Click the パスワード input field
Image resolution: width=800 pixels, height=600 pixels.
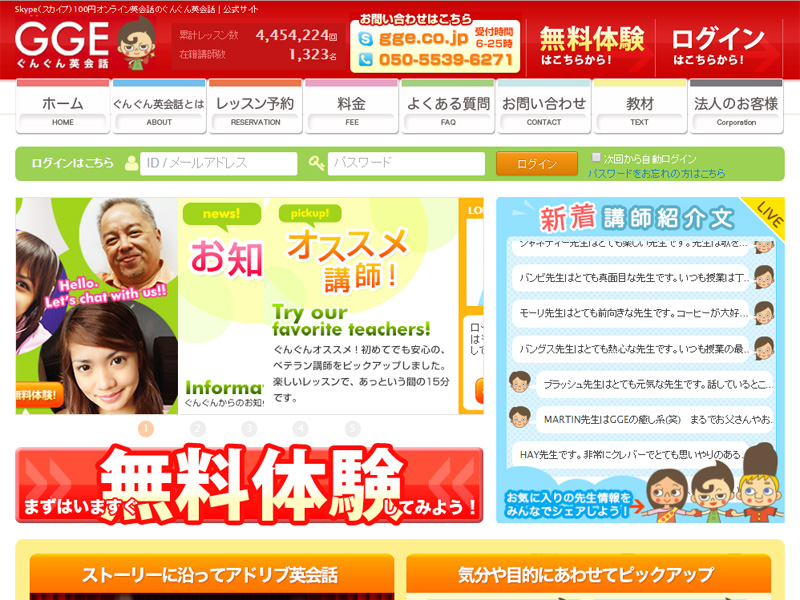click(x=406, y=163)
